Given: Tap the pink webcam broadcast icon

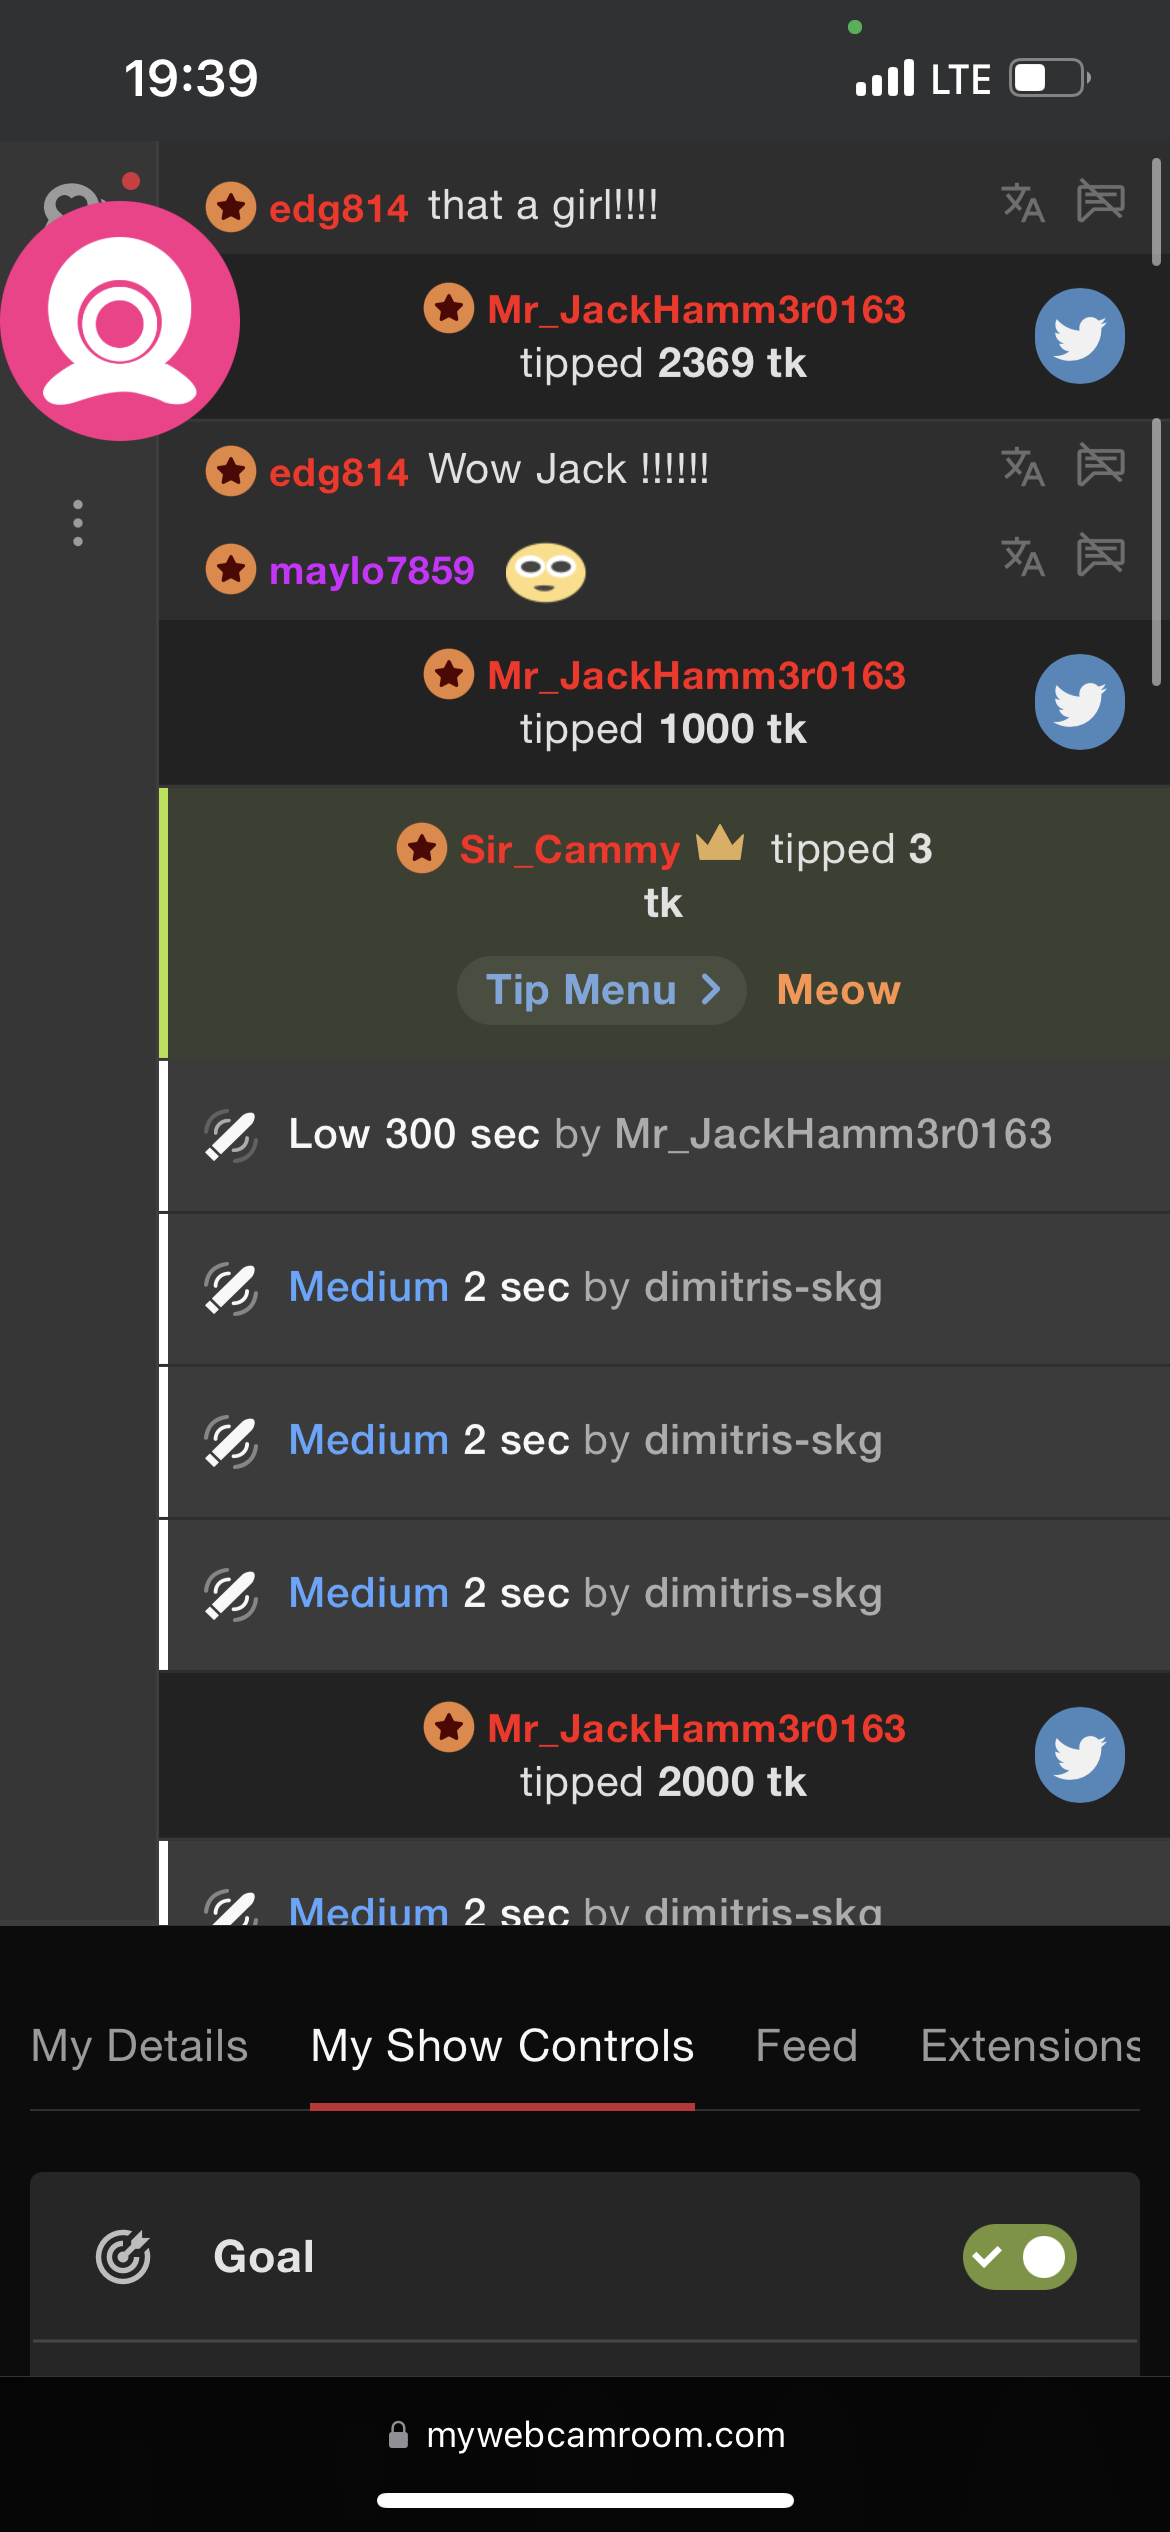Looking at the screenshot, I should (x=120, y=321).
